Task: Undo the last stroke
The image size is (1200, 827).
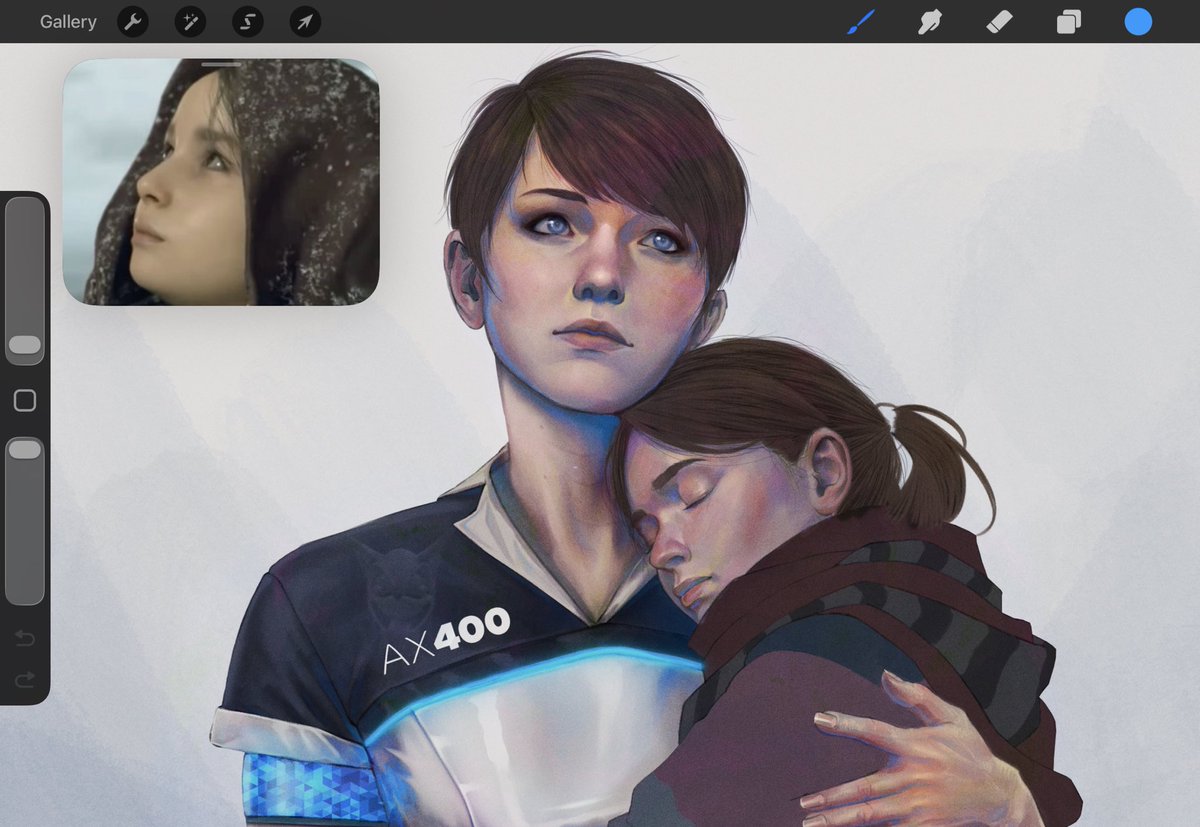Action: (x=25, y=638)
